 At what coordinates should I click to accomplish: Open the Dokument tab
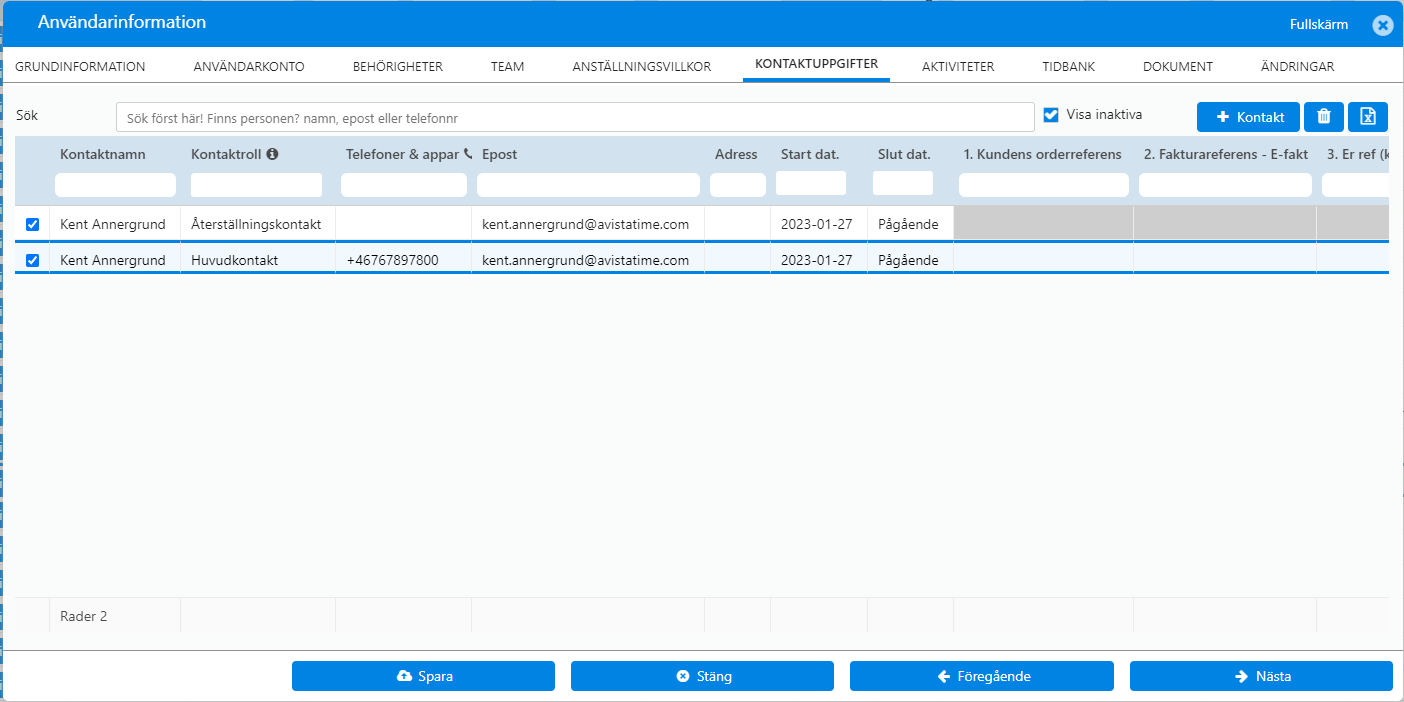click(x=1178, y=67)
